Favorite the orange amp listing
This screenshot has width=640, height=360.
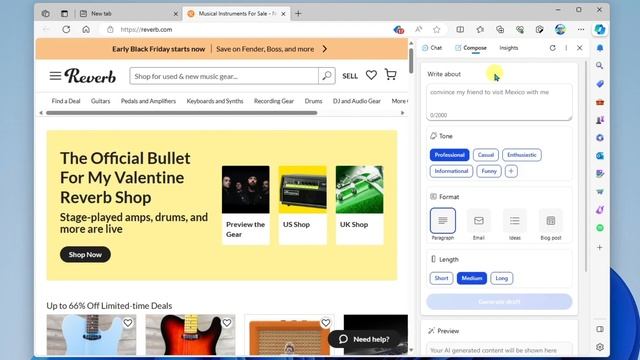[325, 323]
